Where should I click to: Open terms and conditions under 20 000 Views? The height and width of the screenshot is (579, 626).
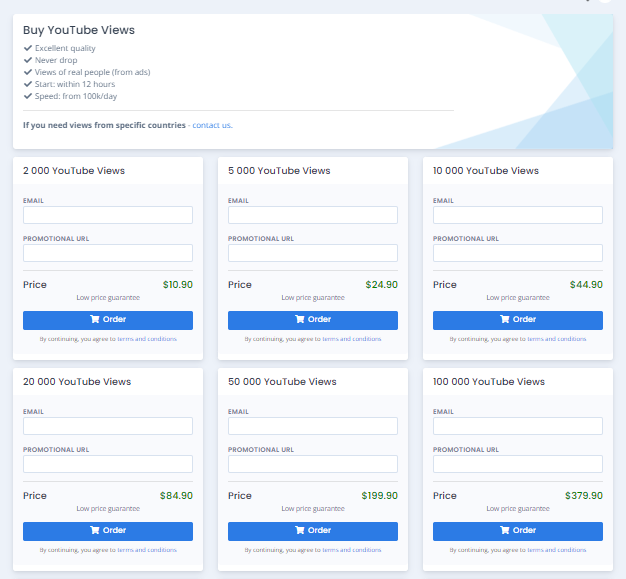click(x=147, y=549)
